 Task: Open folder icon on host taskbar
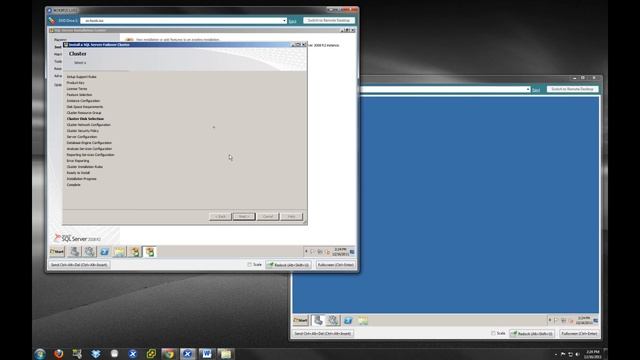(225, 354)
